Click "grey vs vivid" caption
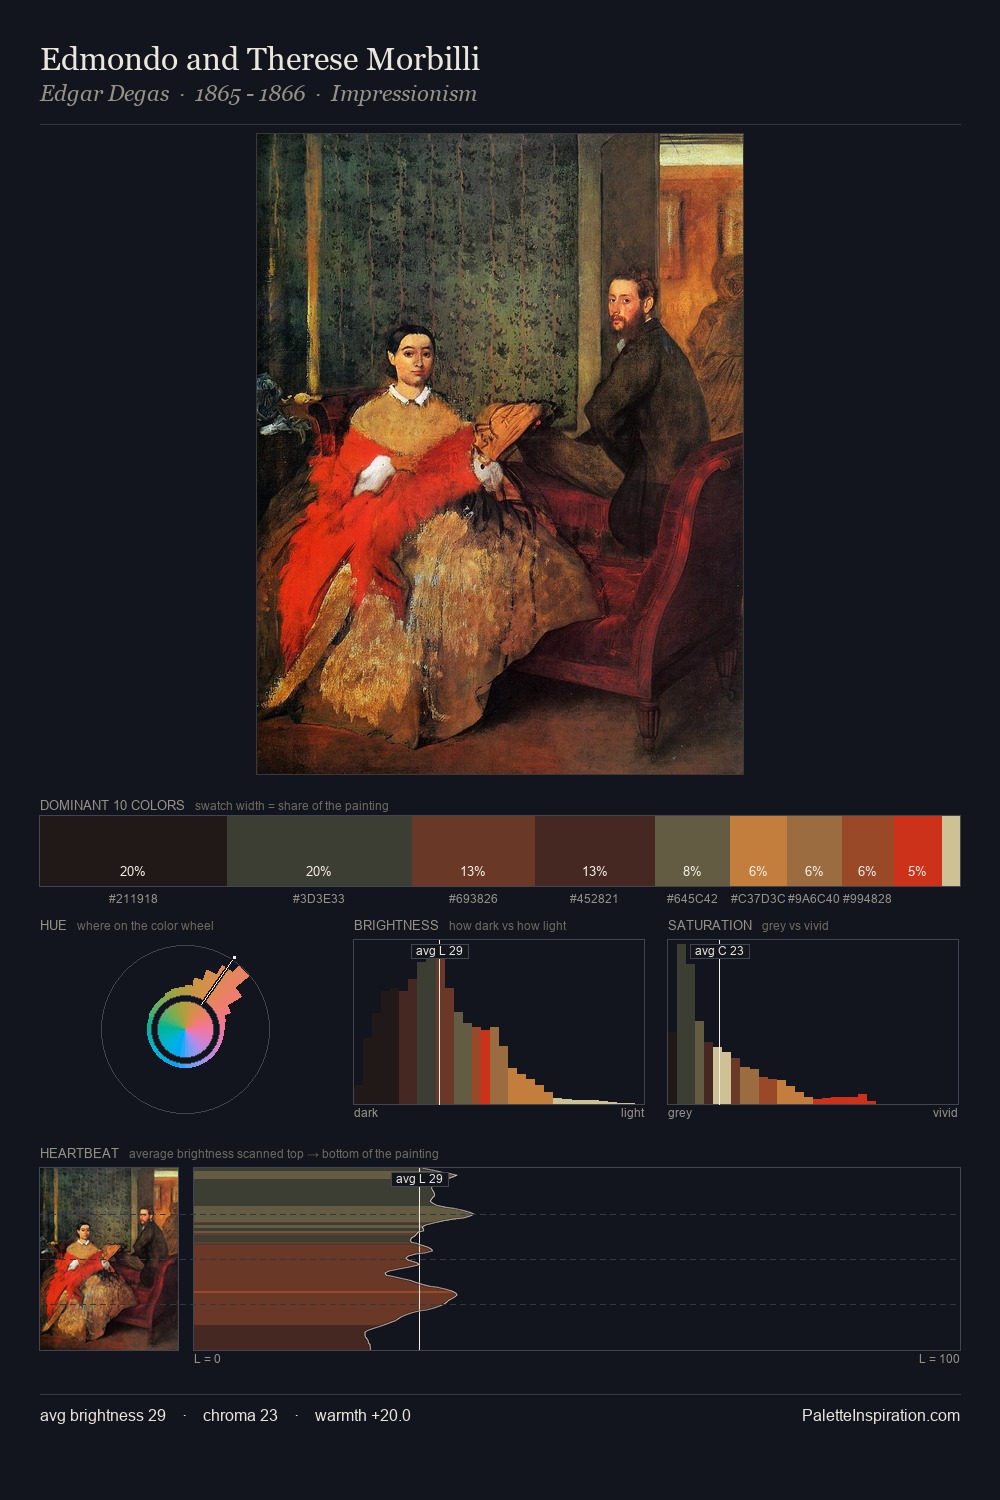The image size is (1000, 1500). (x=795, y=925)
